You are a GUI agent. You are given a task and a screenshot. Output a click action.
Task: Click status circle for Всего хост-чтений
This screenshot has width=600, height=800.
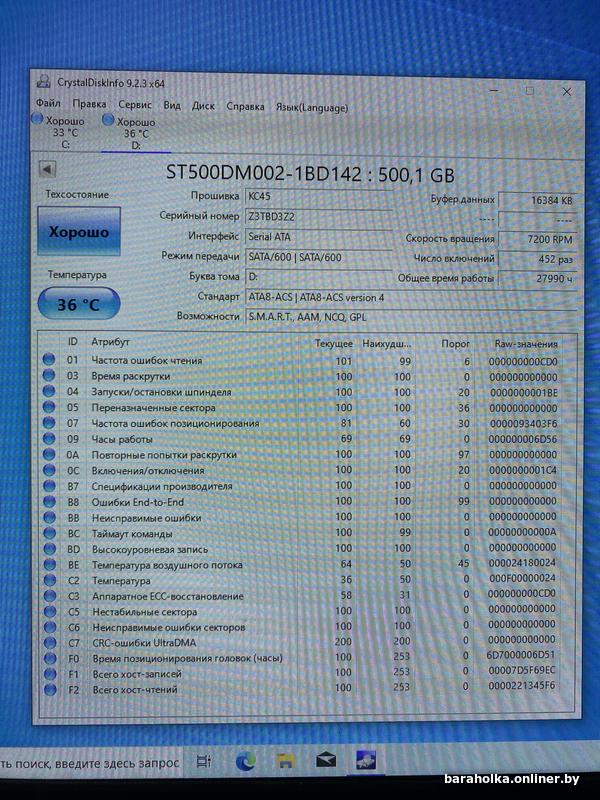pyautogui.click(x=50, y=690)
